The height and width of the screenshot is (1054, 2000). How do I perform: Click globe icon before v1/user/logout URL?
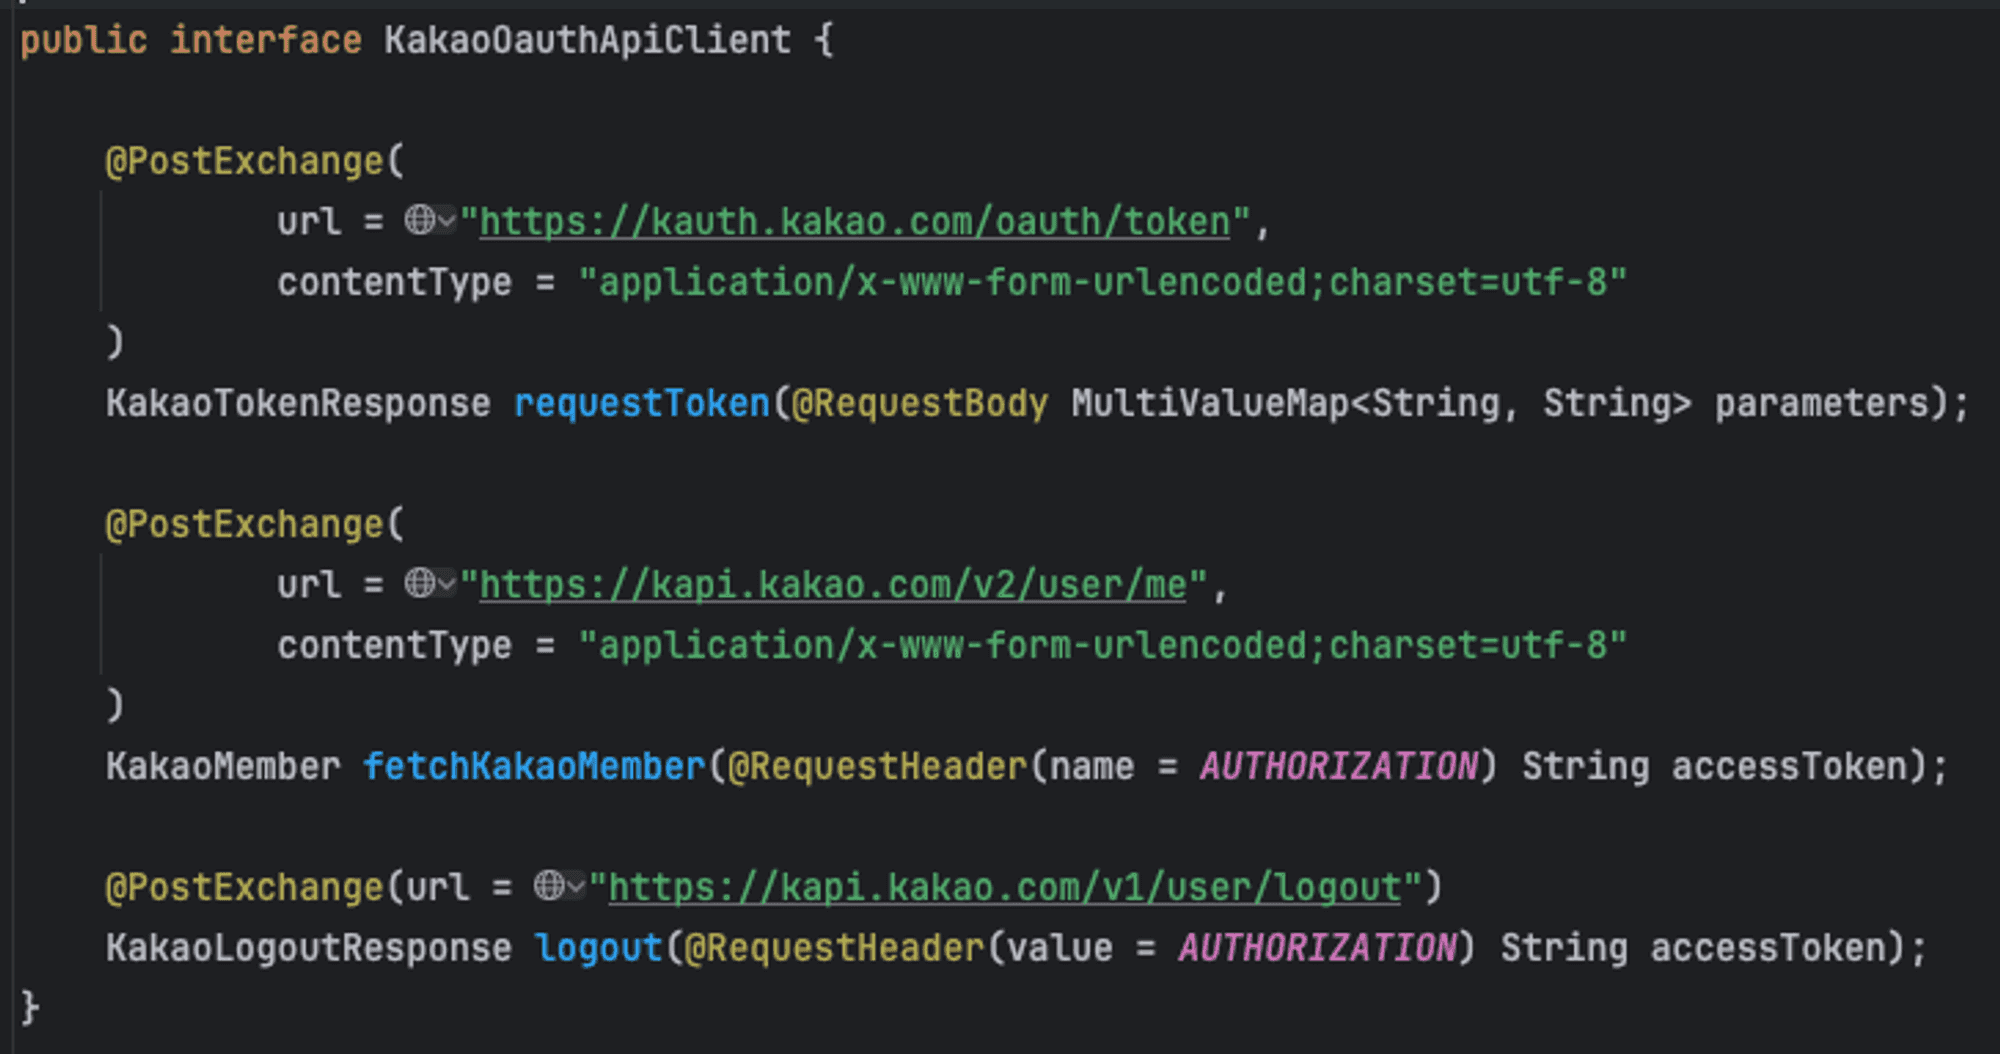[548, 885]
